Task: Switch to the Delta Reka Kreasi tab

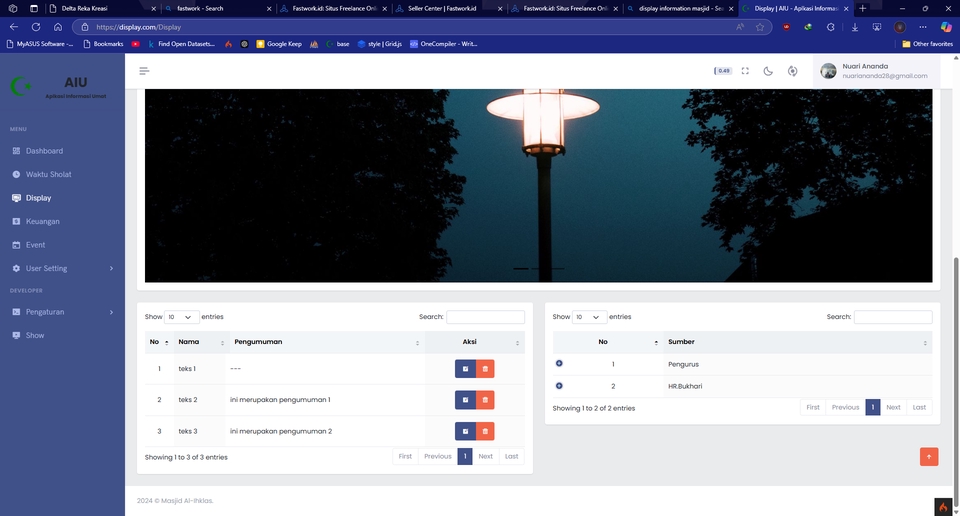Action: [x=101, y=9]
